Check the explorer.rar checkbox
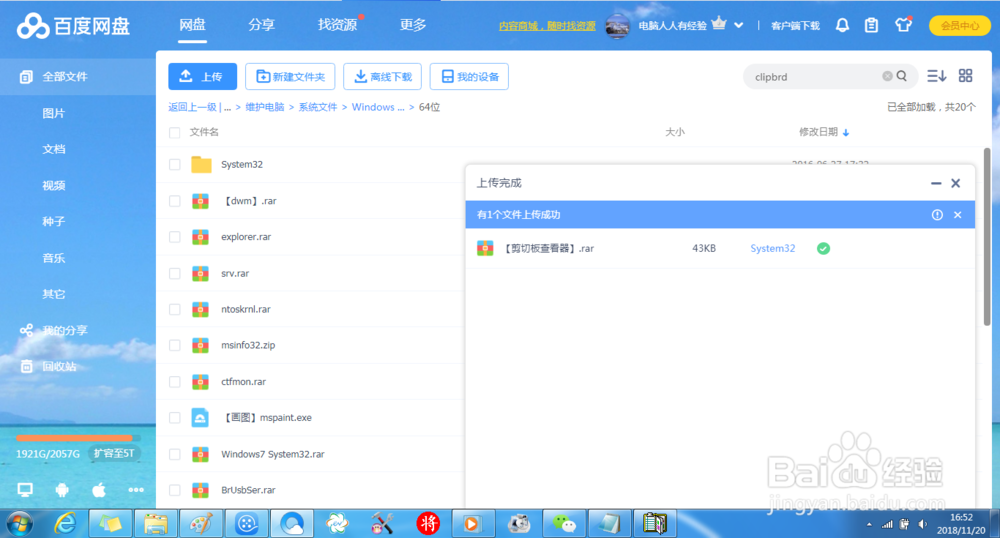1000x538 pixels. [174, 237]
